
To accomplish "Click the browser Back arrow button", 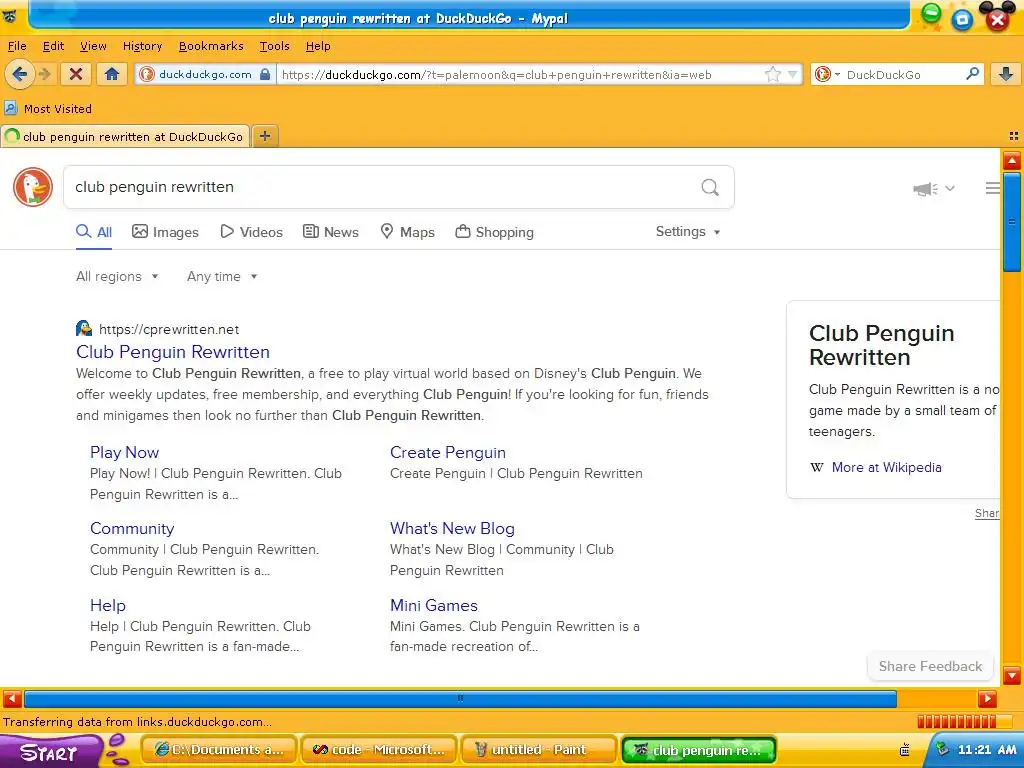I will click(x=20, y=74).
